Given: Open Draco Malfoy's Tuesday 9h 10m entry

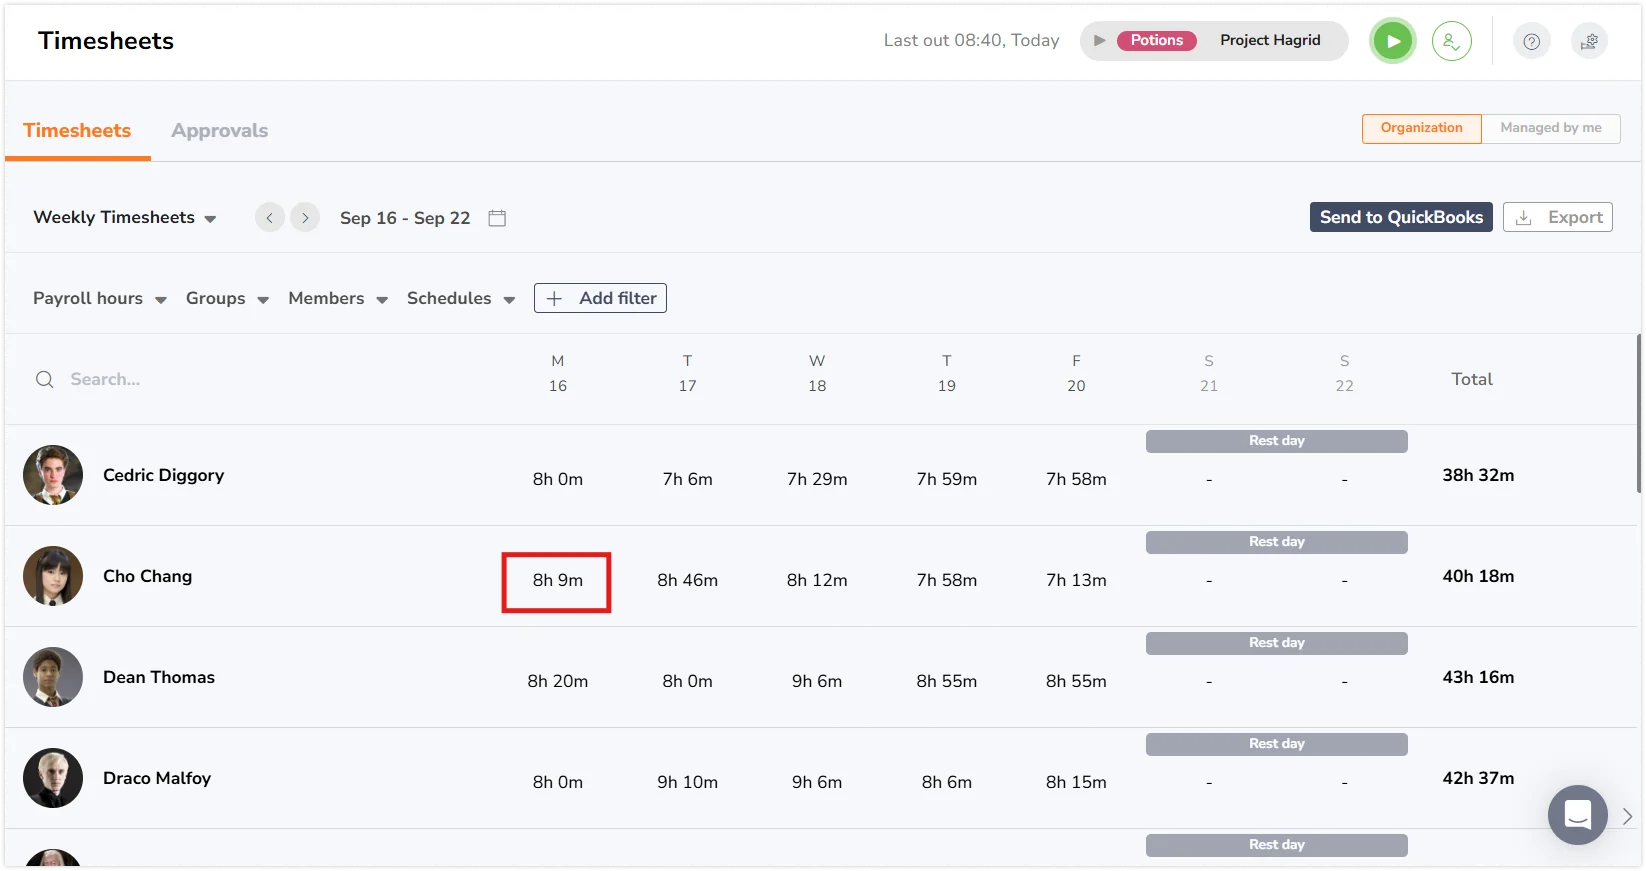Looking at the screenshot, I should (687, 782).
